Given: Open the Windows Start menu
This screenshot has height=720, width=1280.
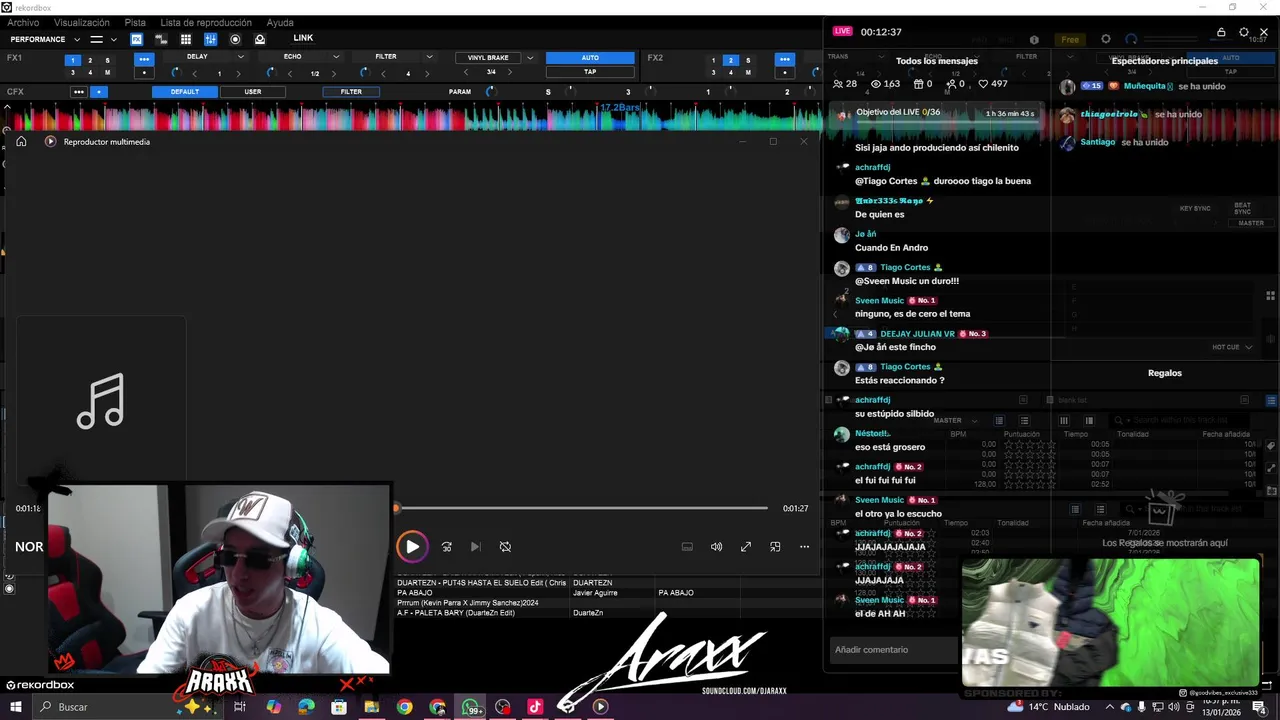Looking at the screenshot, I should point(16,707).
